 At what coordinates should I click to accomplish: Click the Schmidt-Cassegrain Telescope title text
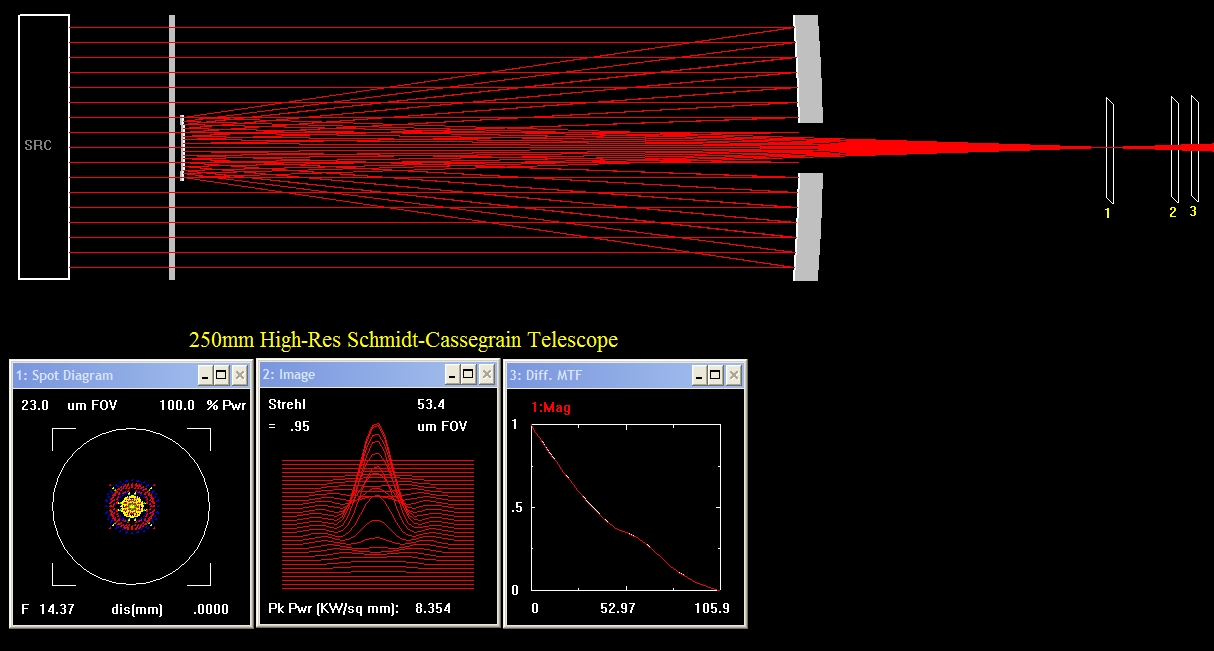(403, 340)
